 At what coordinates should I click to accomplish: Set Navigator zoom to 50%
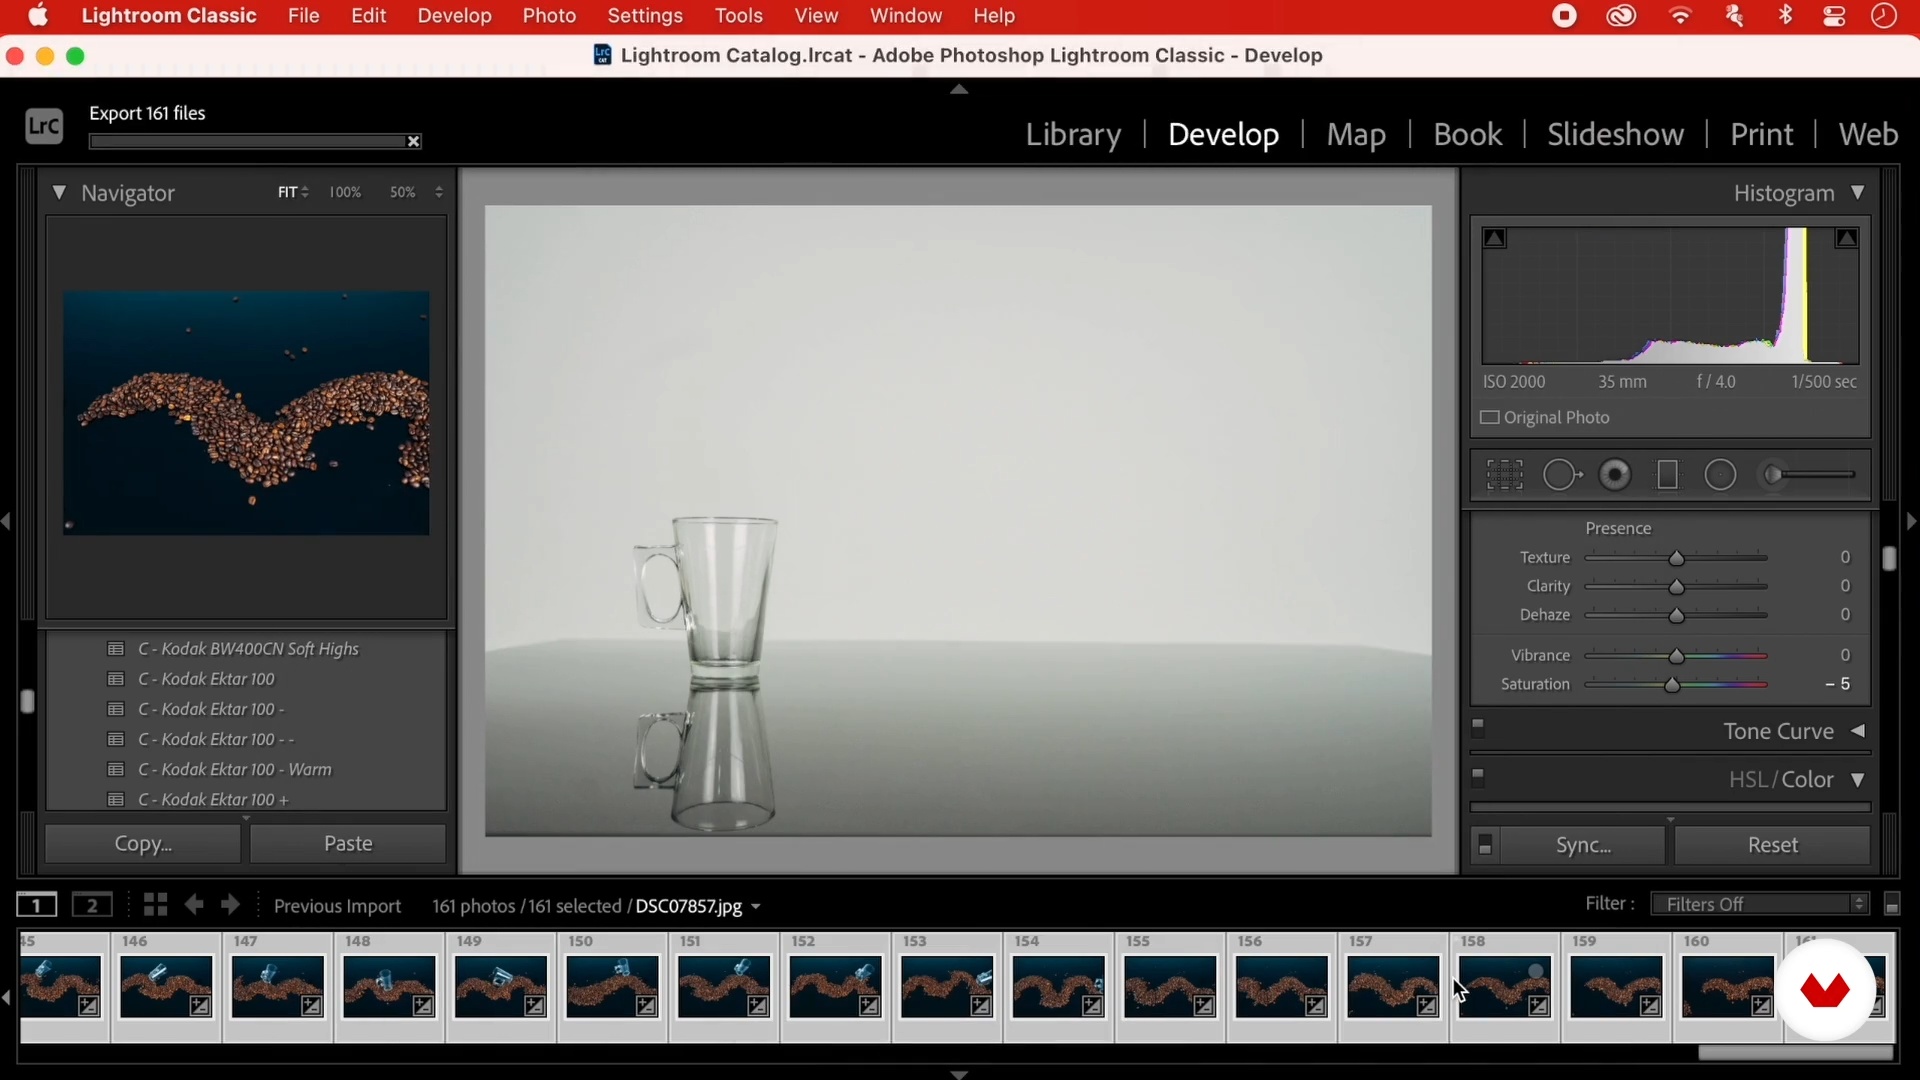tap(402, 192)
